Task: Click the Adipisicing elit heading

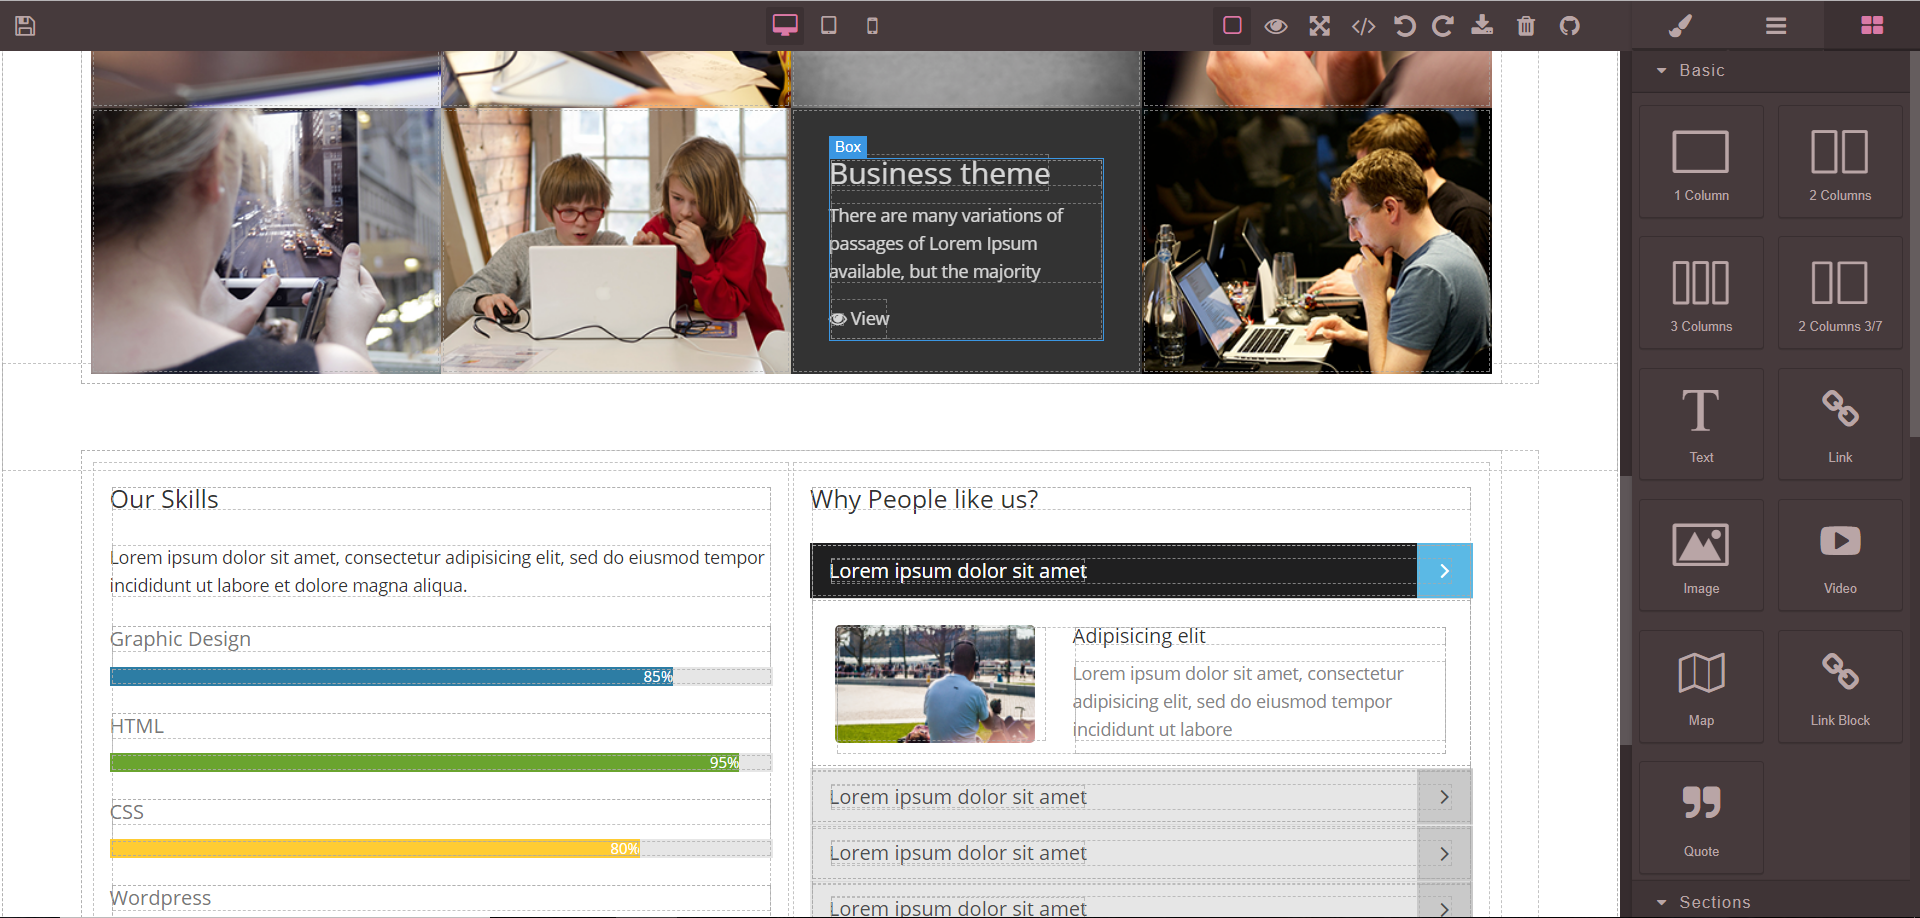Action: click(x=1139, y=636)
